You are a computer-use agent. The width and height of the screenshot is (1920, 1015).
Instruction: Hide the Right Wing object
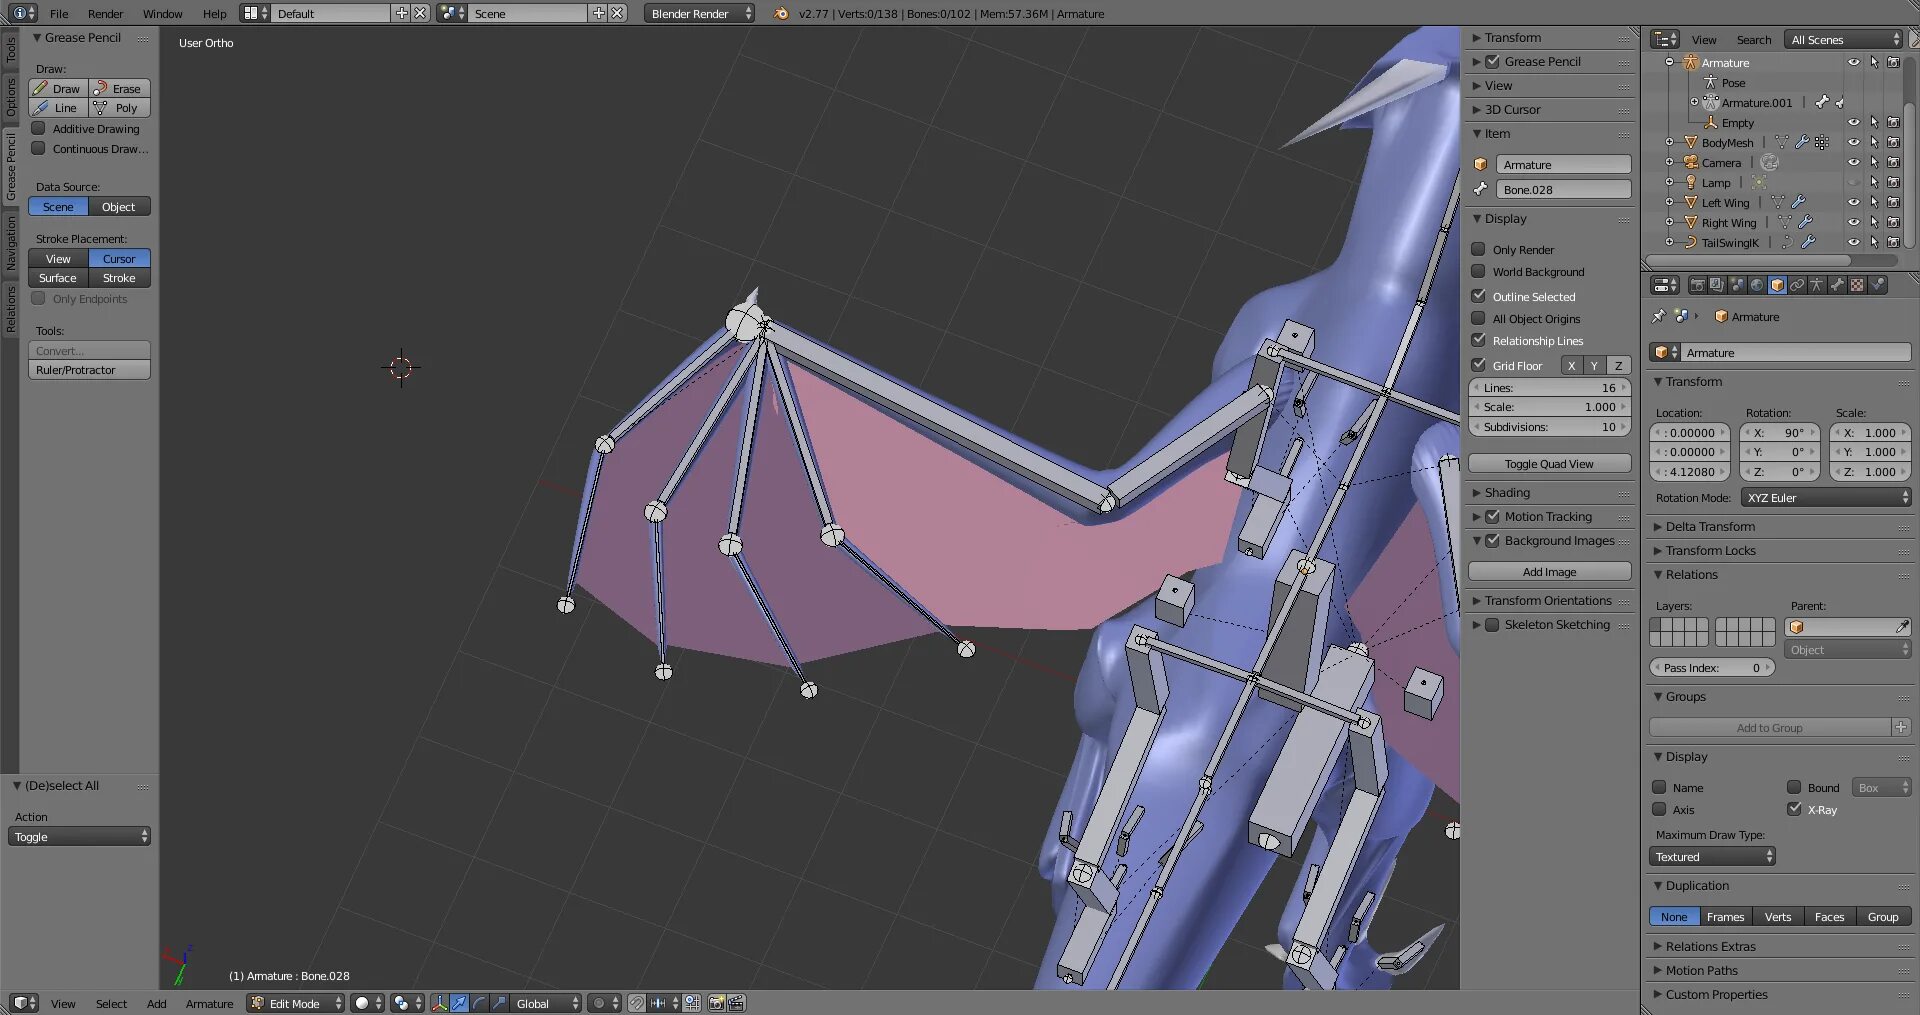1854,223
